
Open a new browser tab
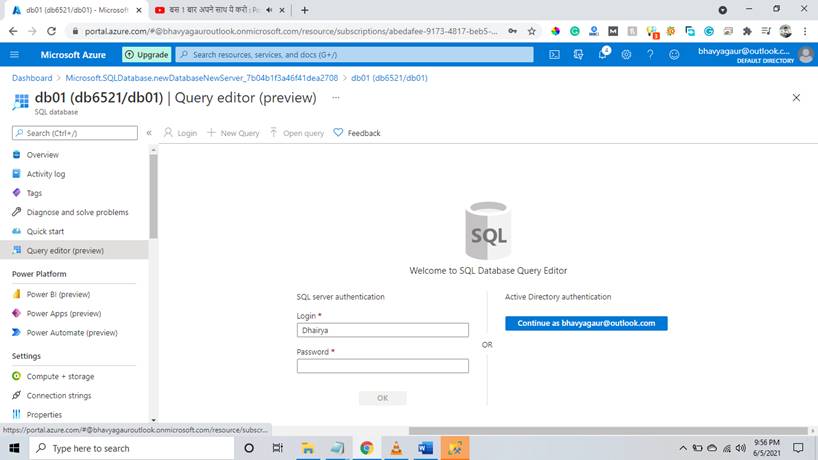click(305, 10)
